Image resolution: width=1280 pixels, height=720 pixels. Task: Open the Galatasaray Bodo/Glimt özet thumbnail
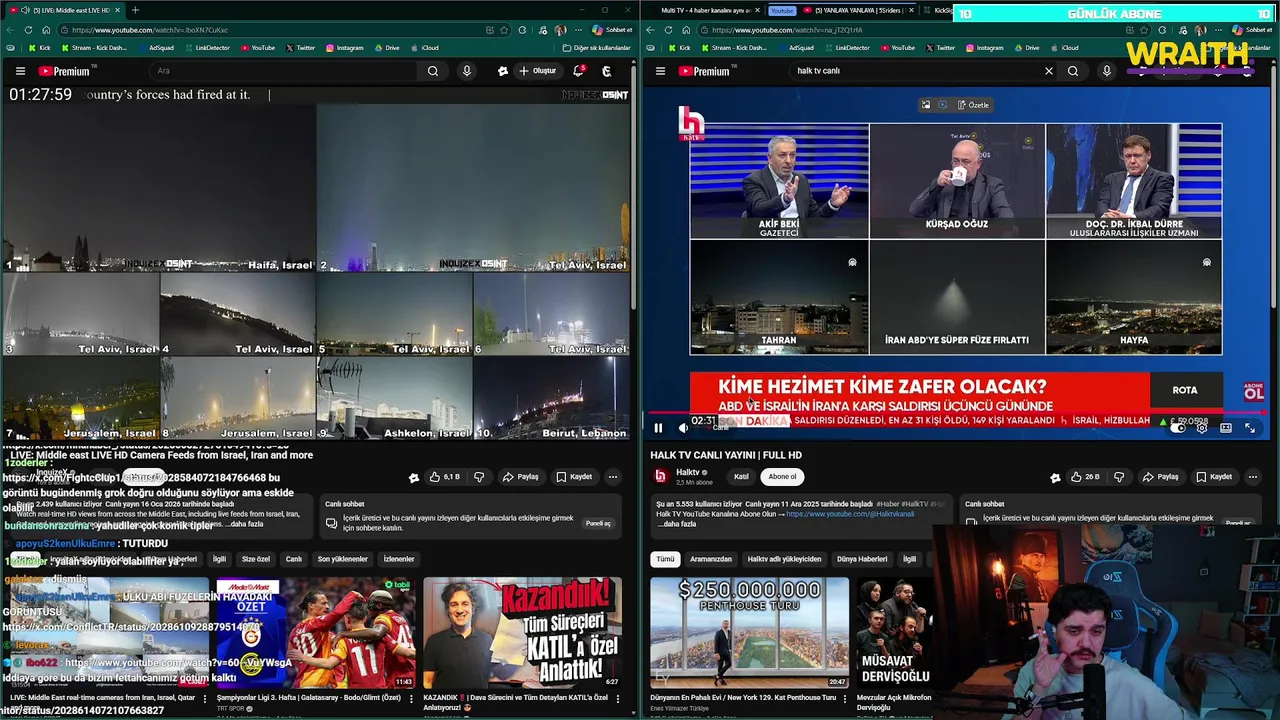coord(316,633)
